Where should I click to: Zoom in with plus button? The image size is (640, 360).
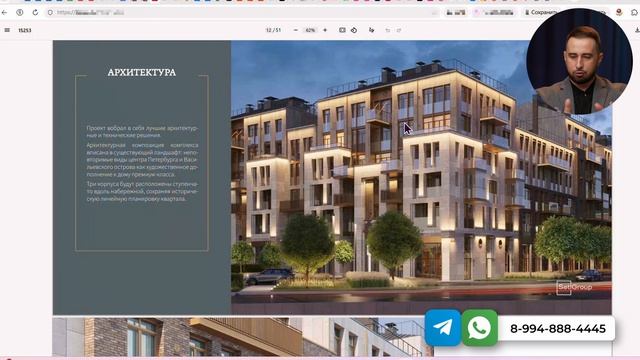click(325, 30)
